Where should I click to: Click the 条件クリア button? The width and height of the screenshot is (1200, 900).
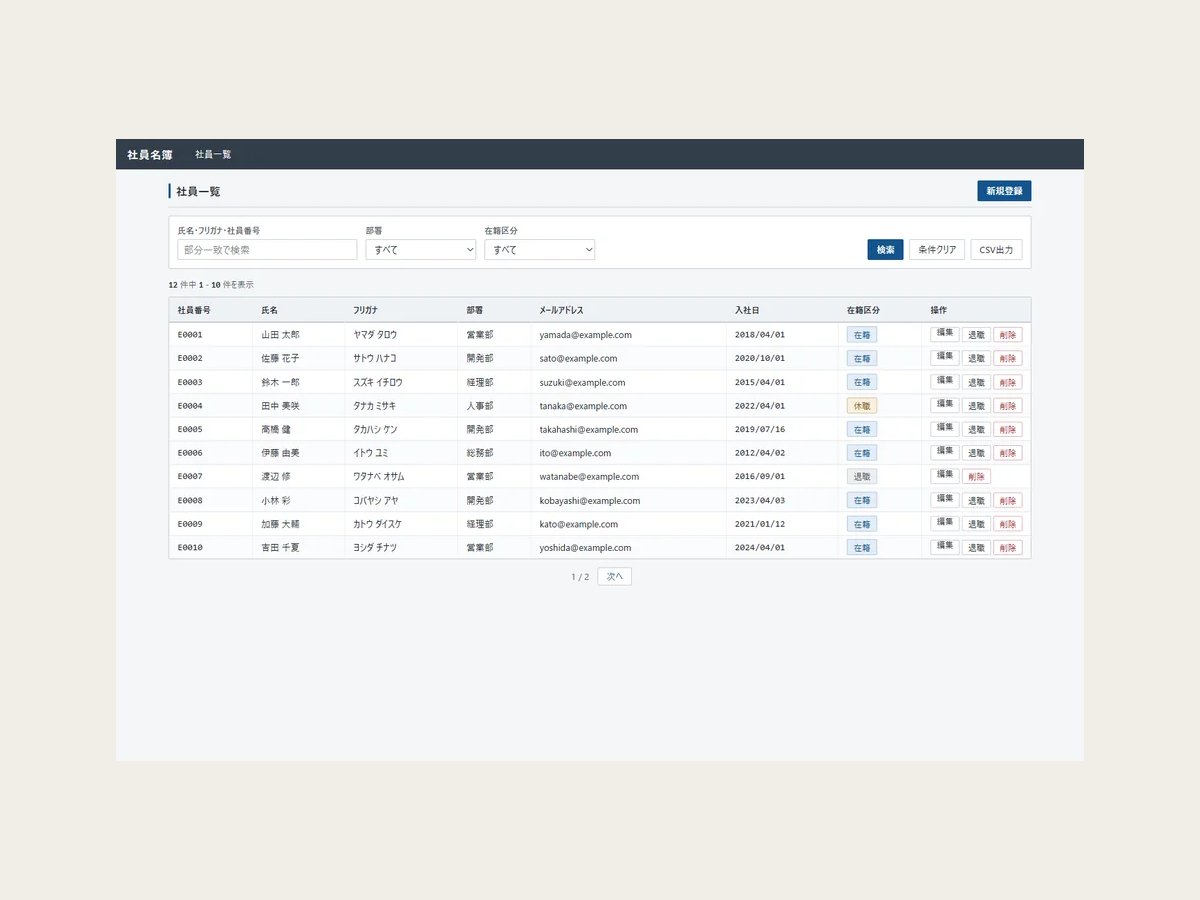click(x=937, y=250)
